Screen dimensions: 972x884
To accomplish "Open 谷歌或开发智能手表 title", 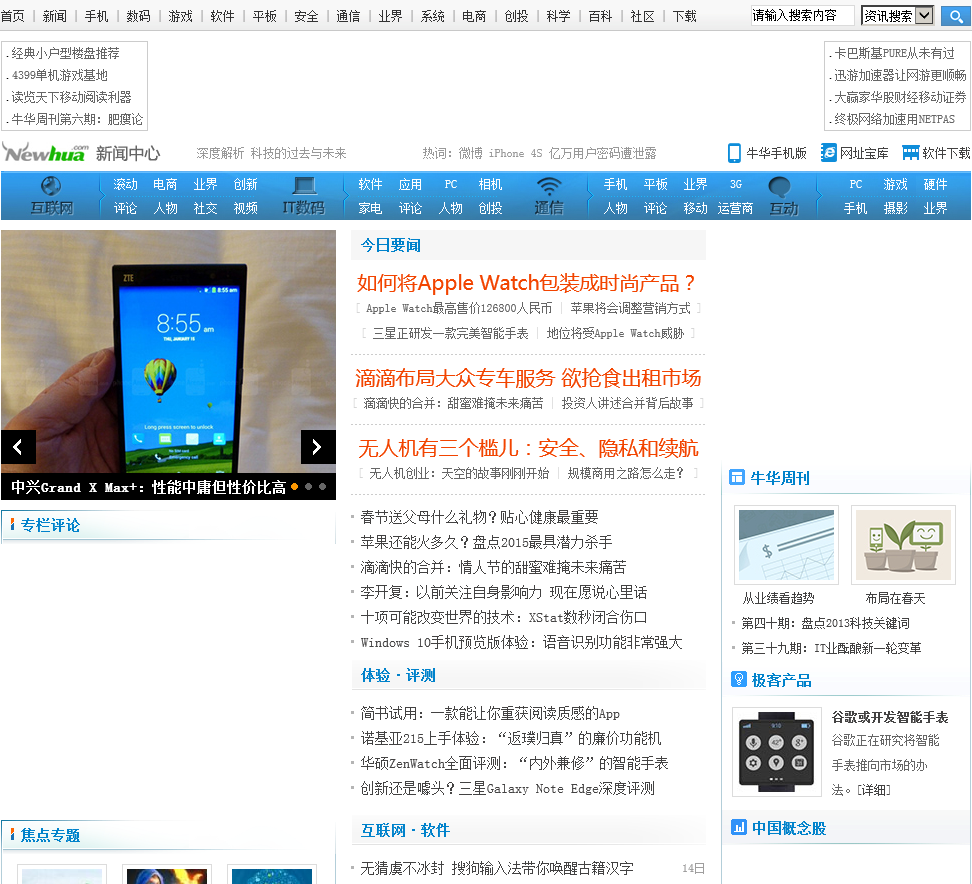I will pyautogui.click(x=890, y=717).
